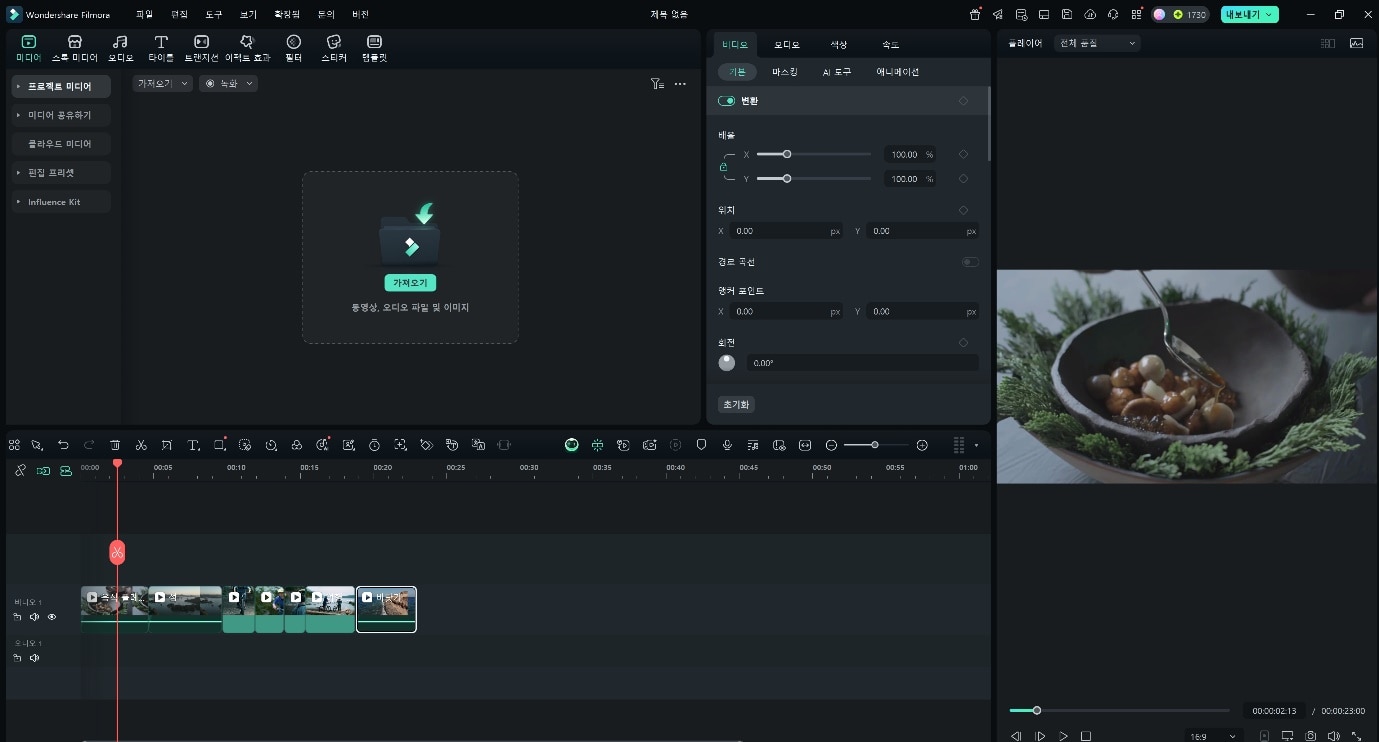The image size is (1379, 742).
Task: Click the scale X slider handle
Action: pyautogui.click(x=787, y=154)
